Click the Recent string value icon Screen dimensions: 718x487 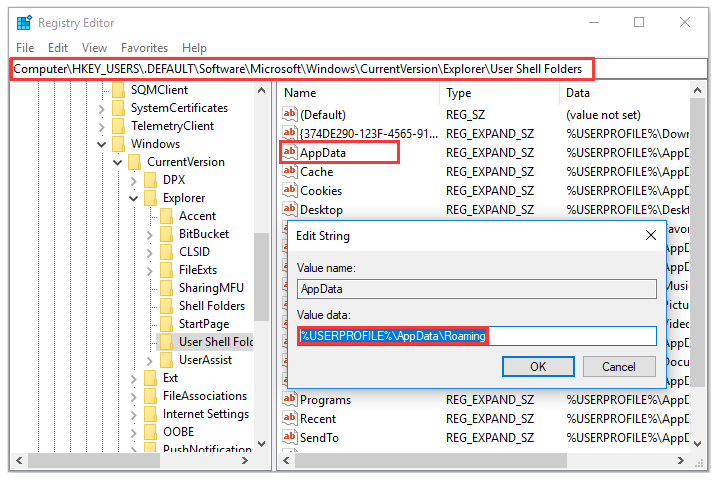coord(289,418)
